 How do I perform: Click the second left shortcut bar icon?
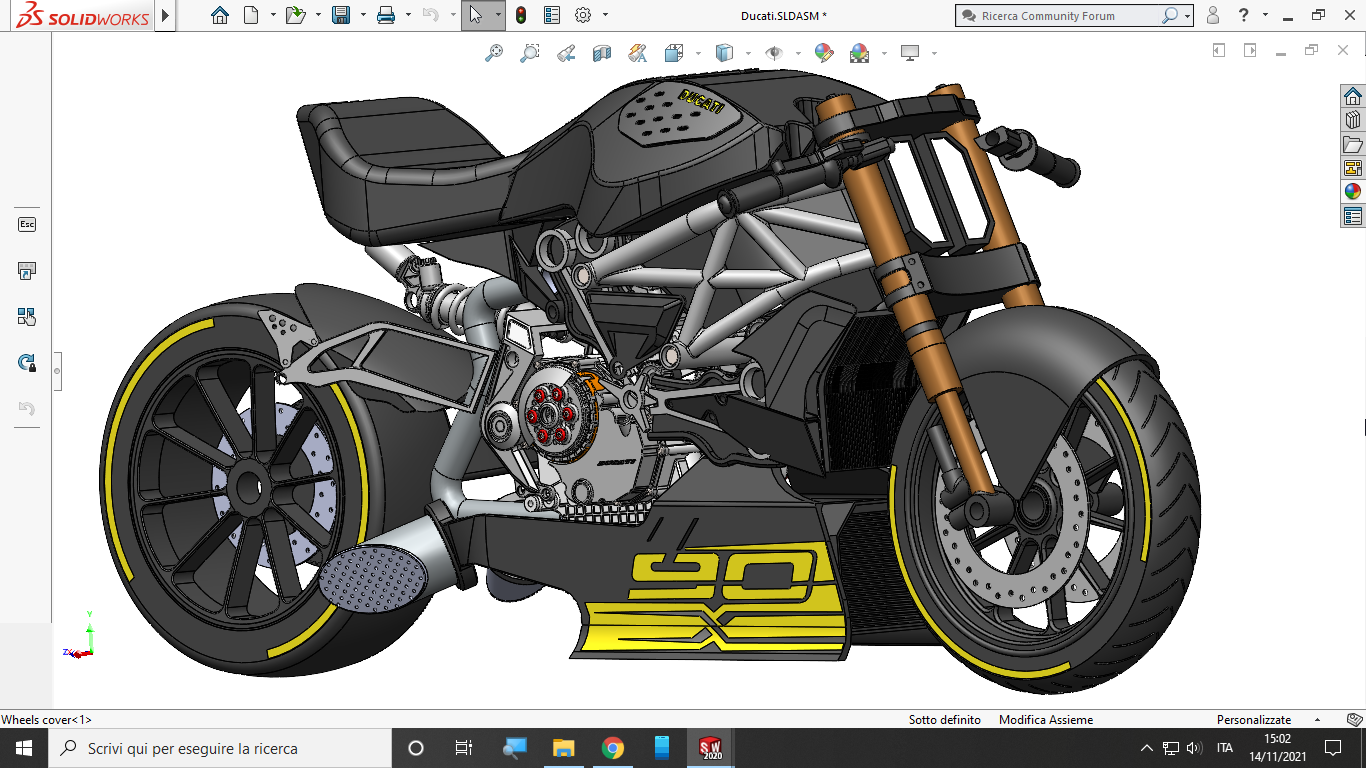click(x=27, y=271)
